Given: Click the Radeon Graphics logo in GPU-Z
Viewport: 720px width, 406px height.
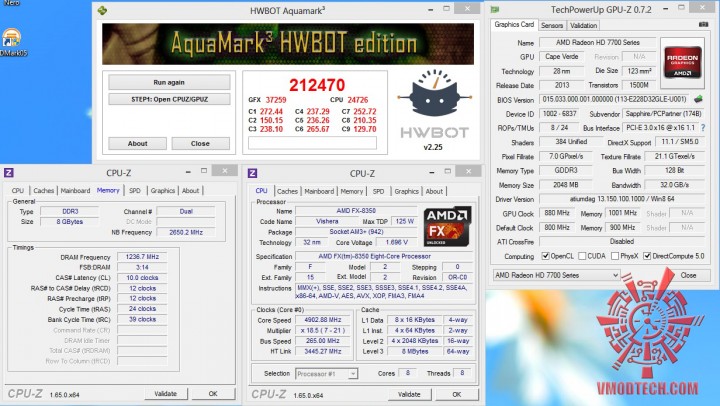Looking at the screenshot, I should pyautogui.click(x=682, y=63).
